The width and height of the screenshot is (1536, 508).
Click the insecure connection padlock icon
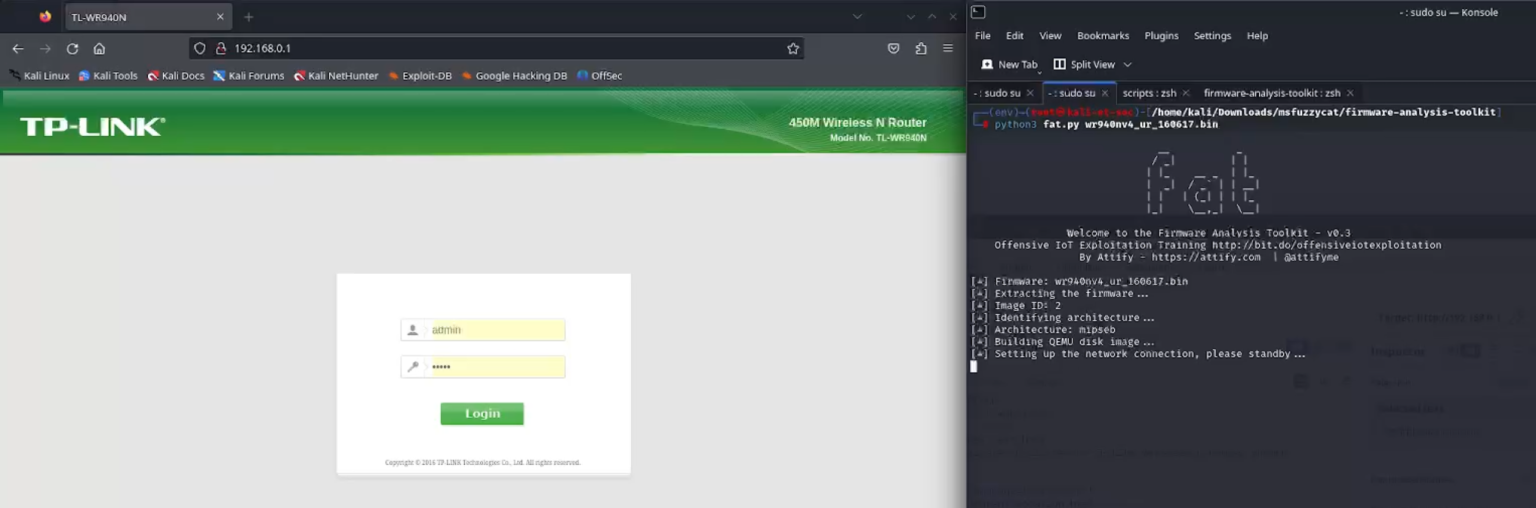click(221, 48)
